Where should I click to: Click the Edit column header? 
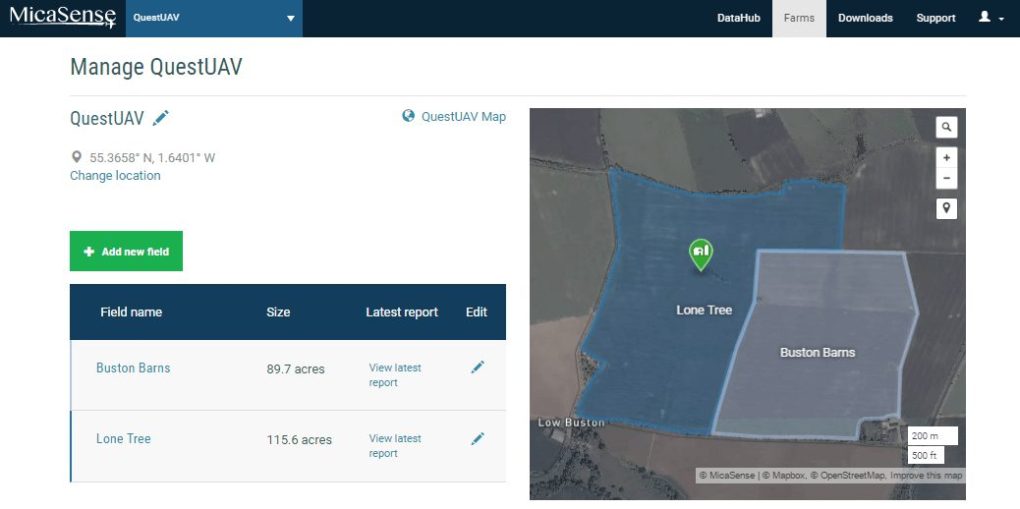click(x=476, y=312)
